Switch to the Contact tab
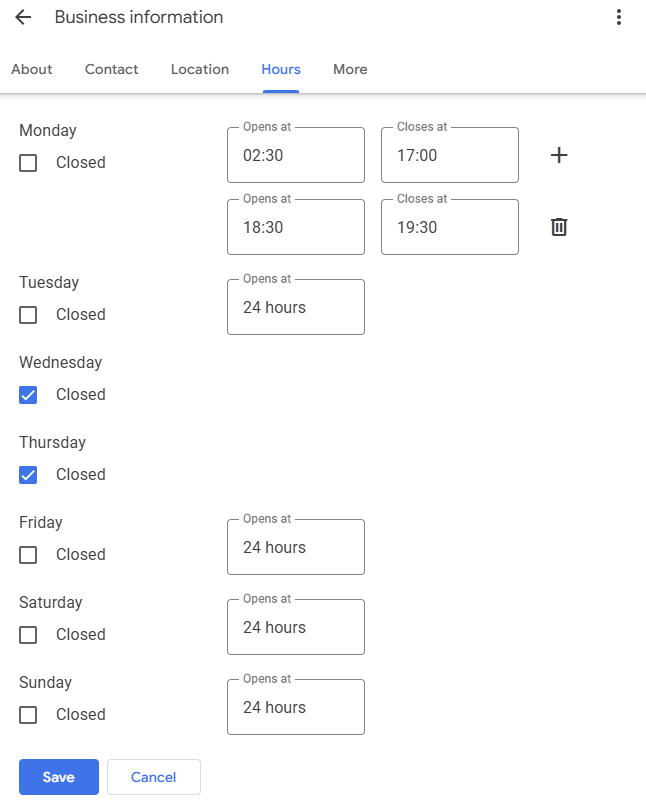 click(112, 69)
